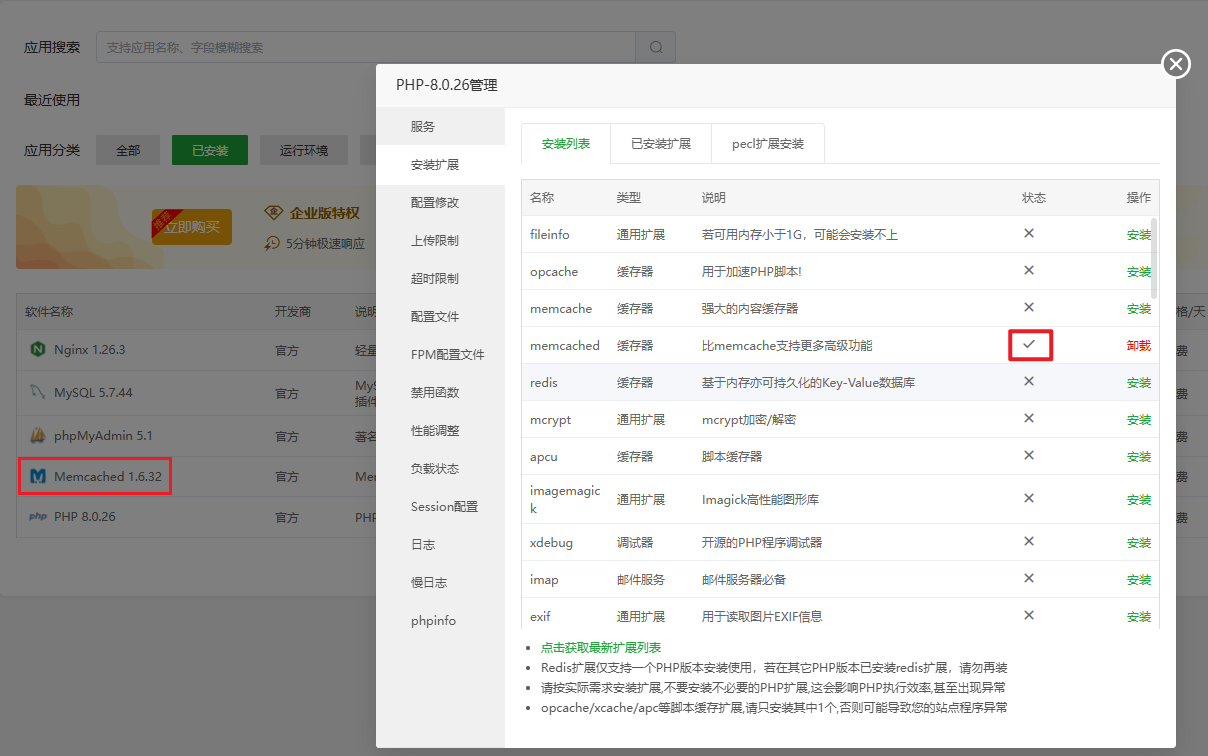The image size is (1208, 756).
Task: Open the 慢日志 sidebar item
Action: (440, 583)
